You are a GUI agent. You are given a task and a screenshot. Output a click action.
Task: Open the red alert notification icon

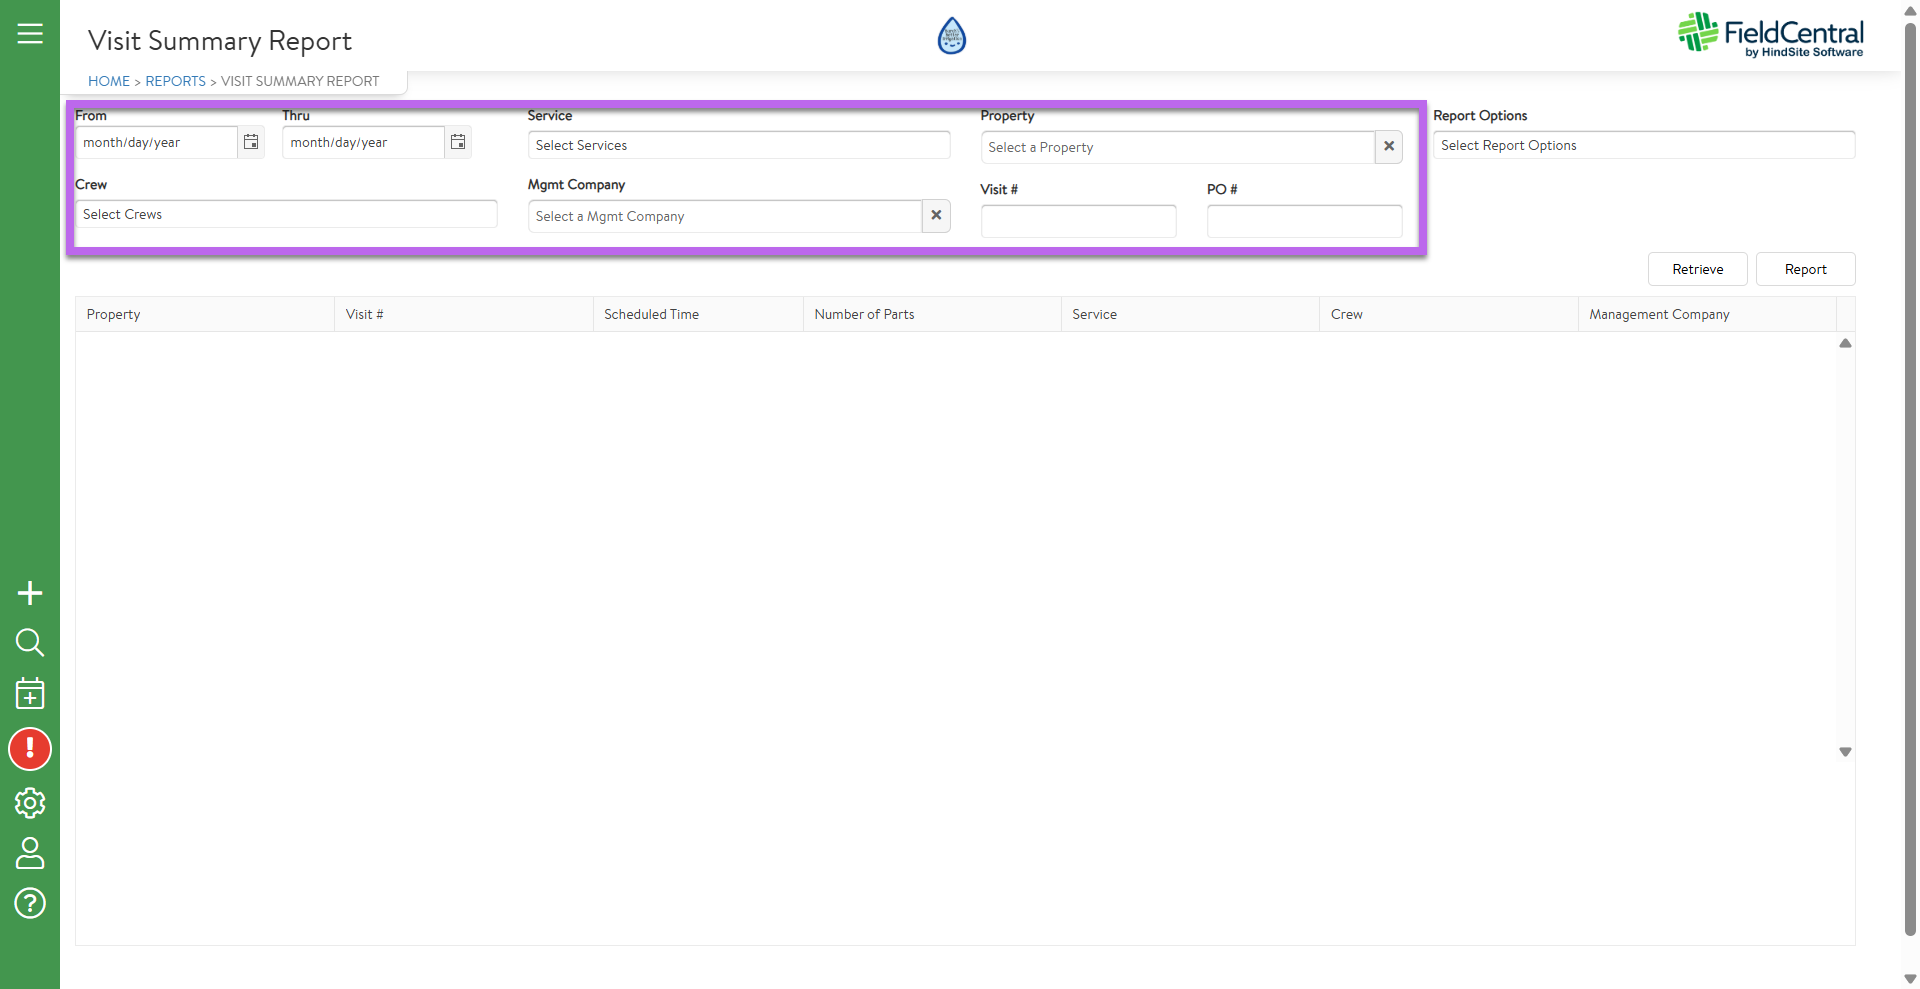[x=30, y=749]
